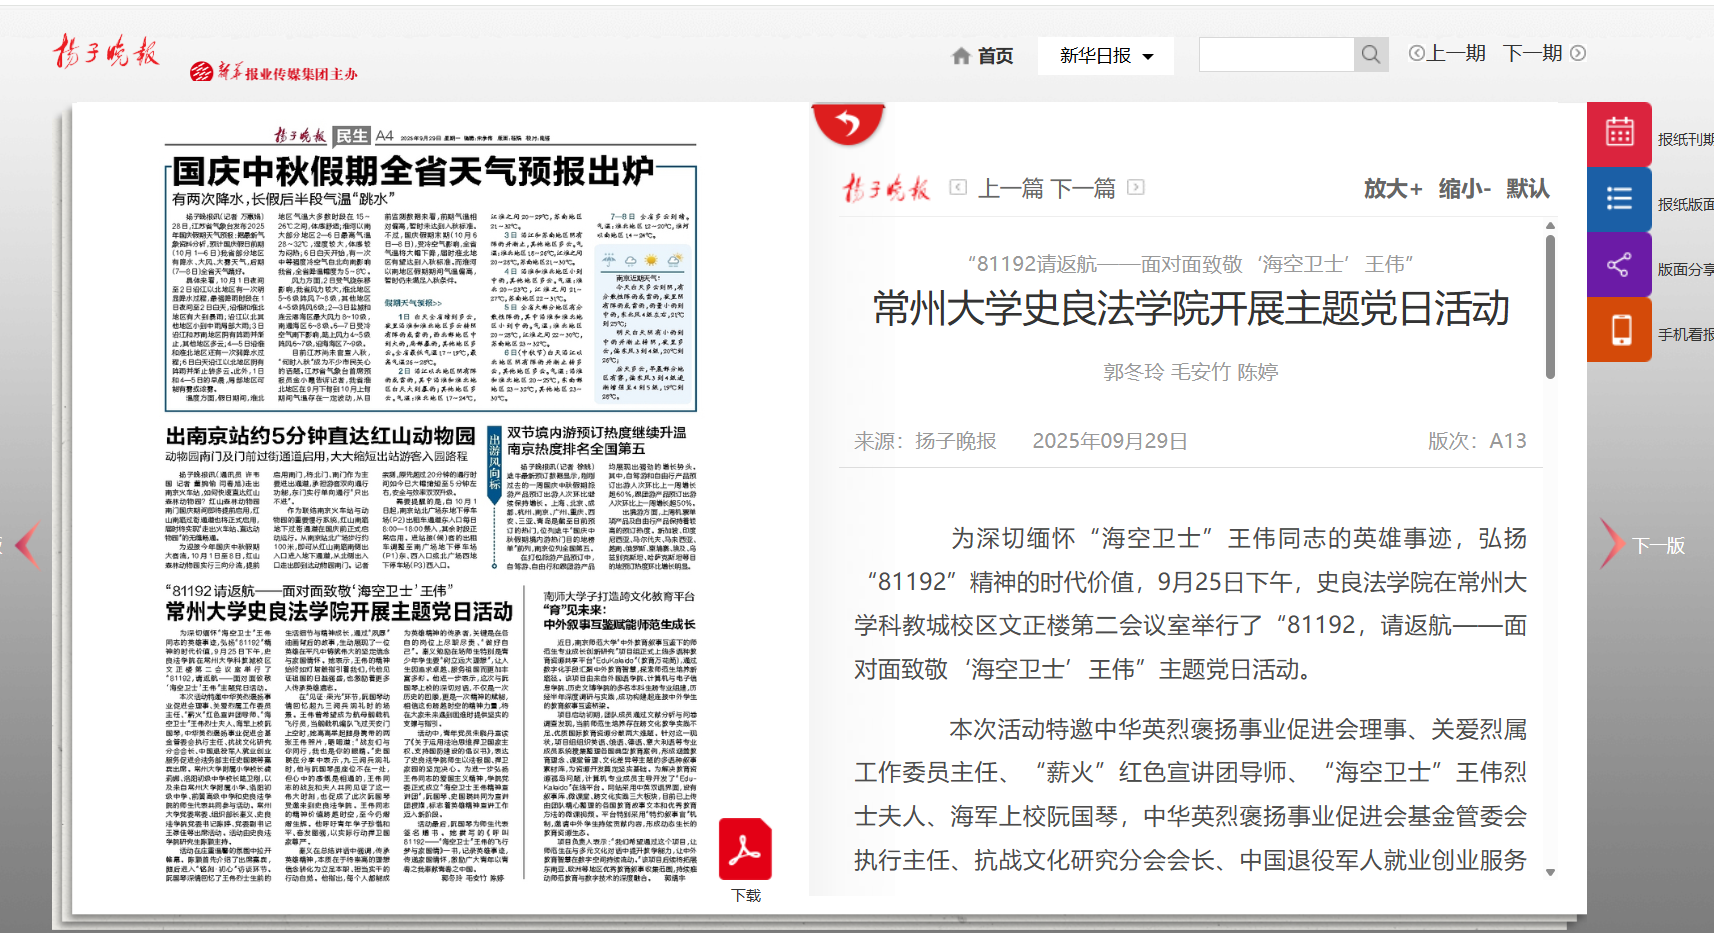Go to the previous issue 上一期

pyautogui.click(x=1447, y=53)
